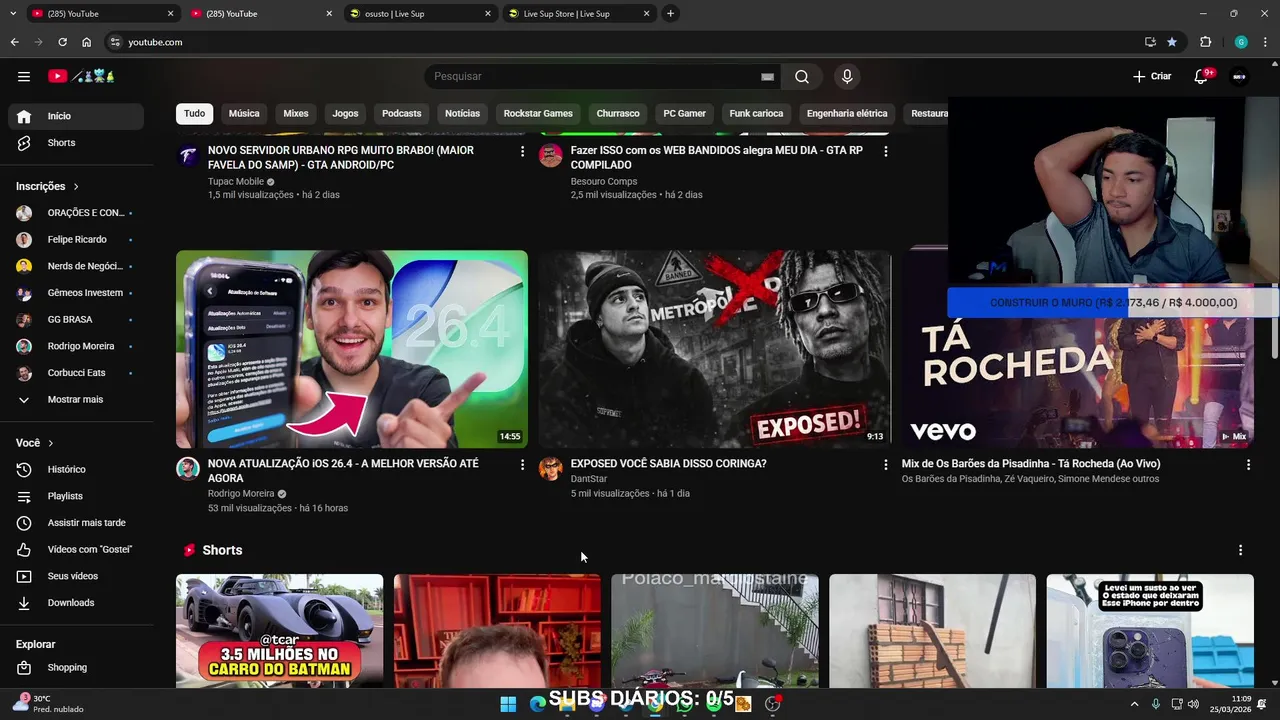
Task: Select the Música filter chip
Action: tap(244, 114)
